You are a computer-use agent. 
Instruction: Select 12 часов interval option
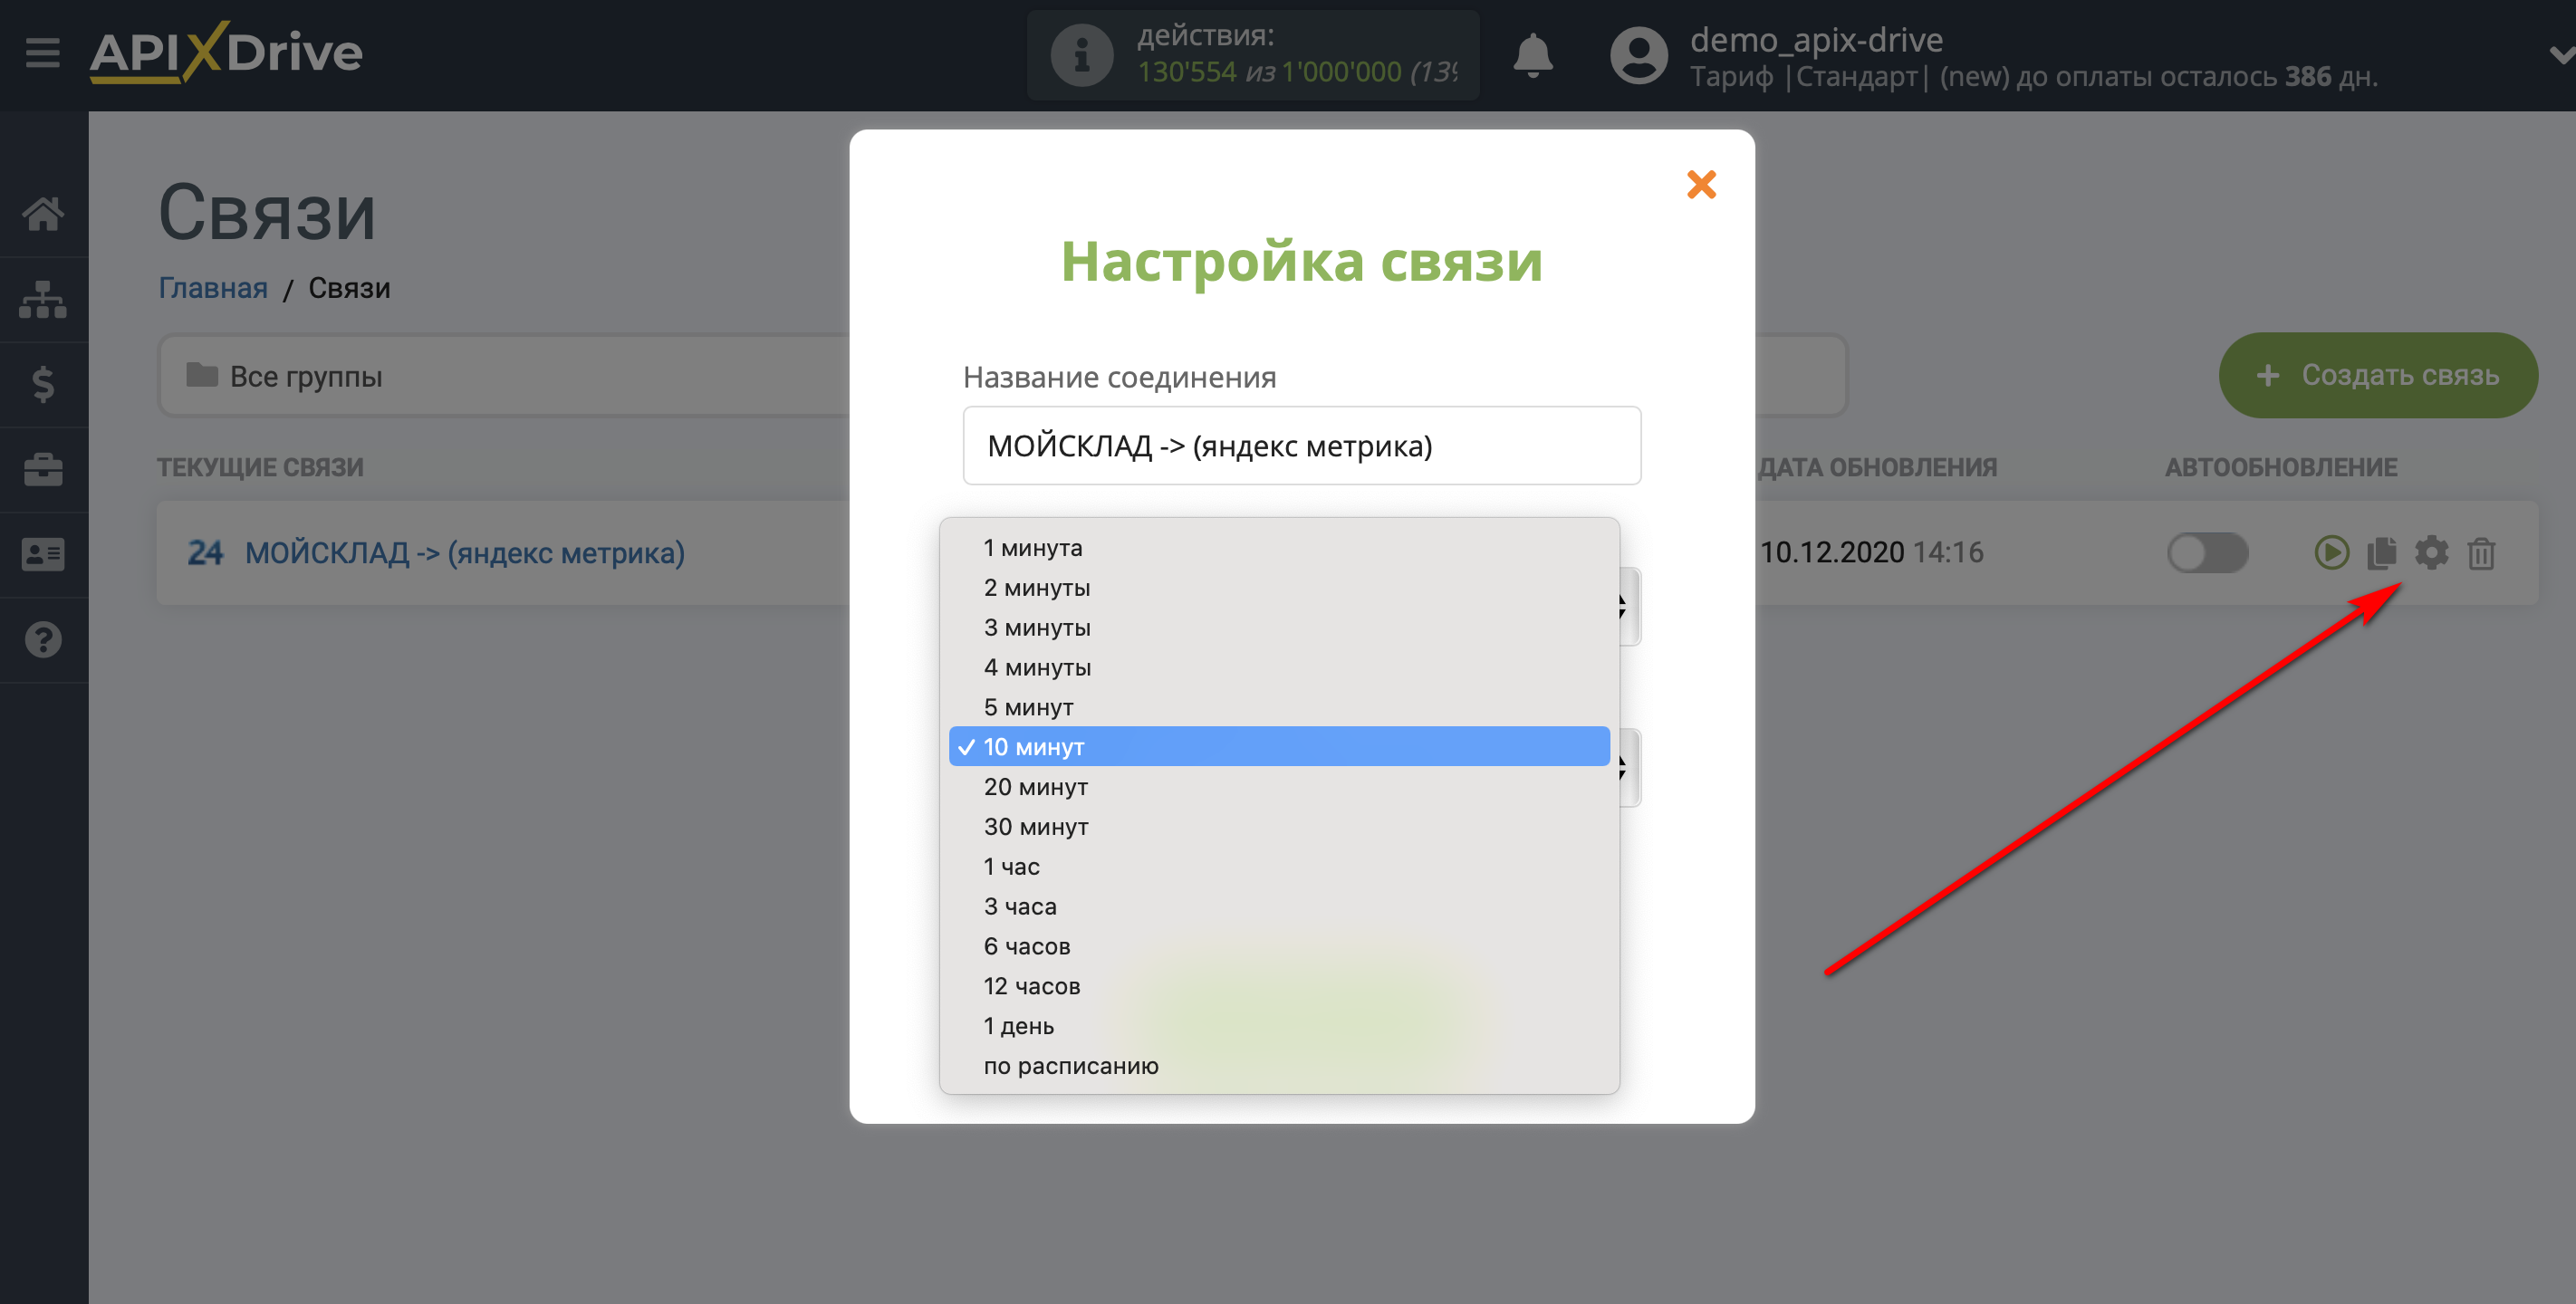1279,987
